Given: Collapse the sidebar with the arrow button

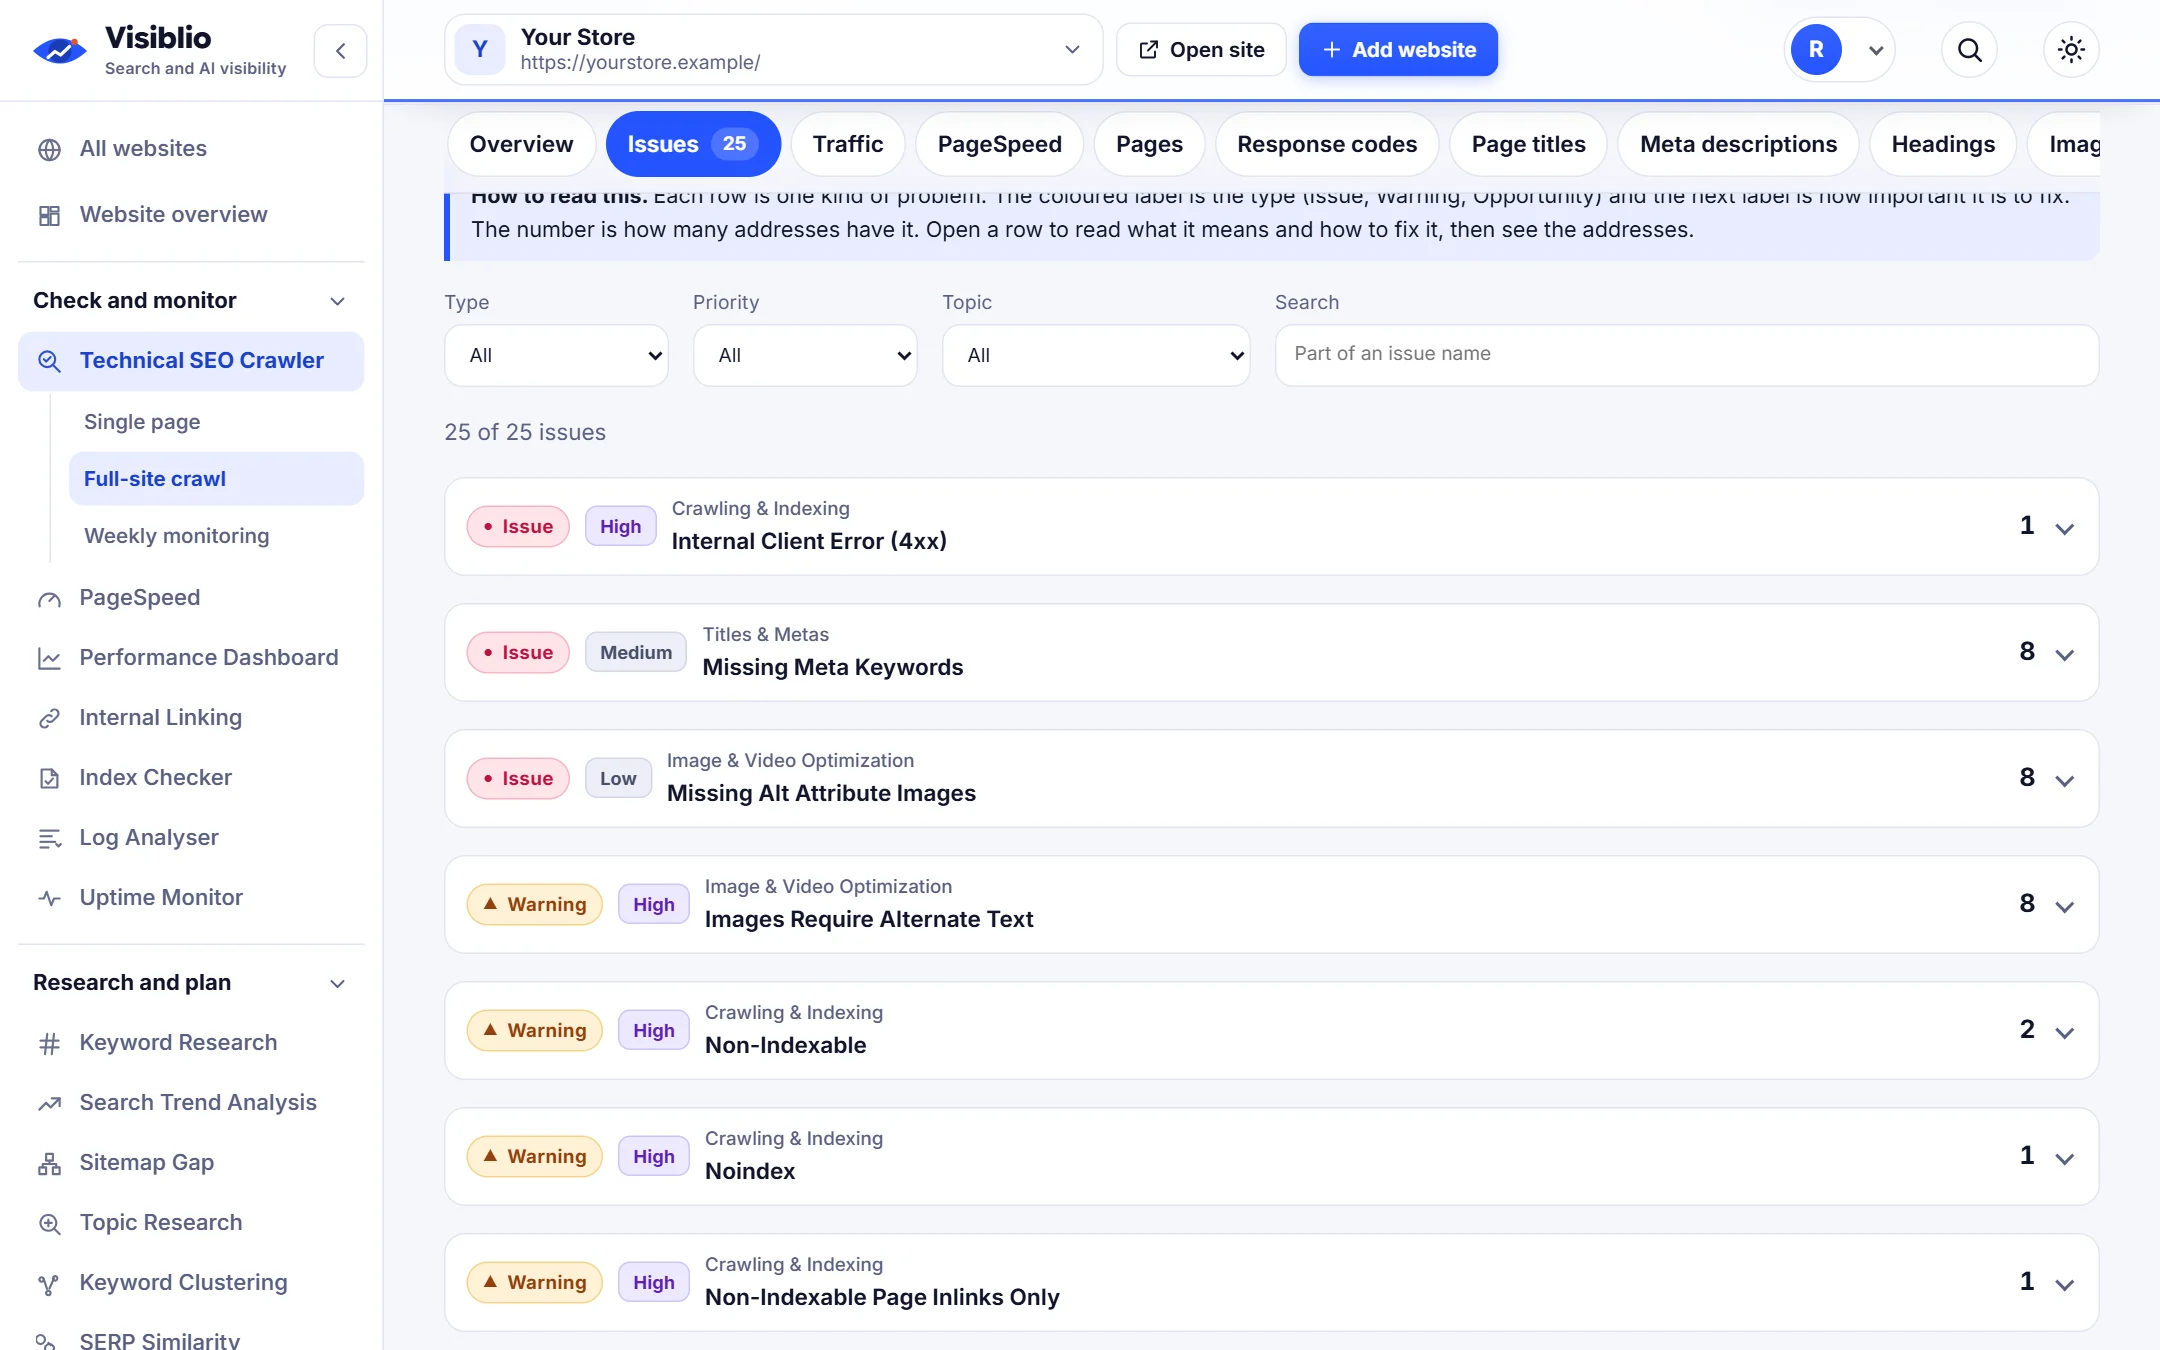Looking at the screenshot, I should click(x=340, y=50).
